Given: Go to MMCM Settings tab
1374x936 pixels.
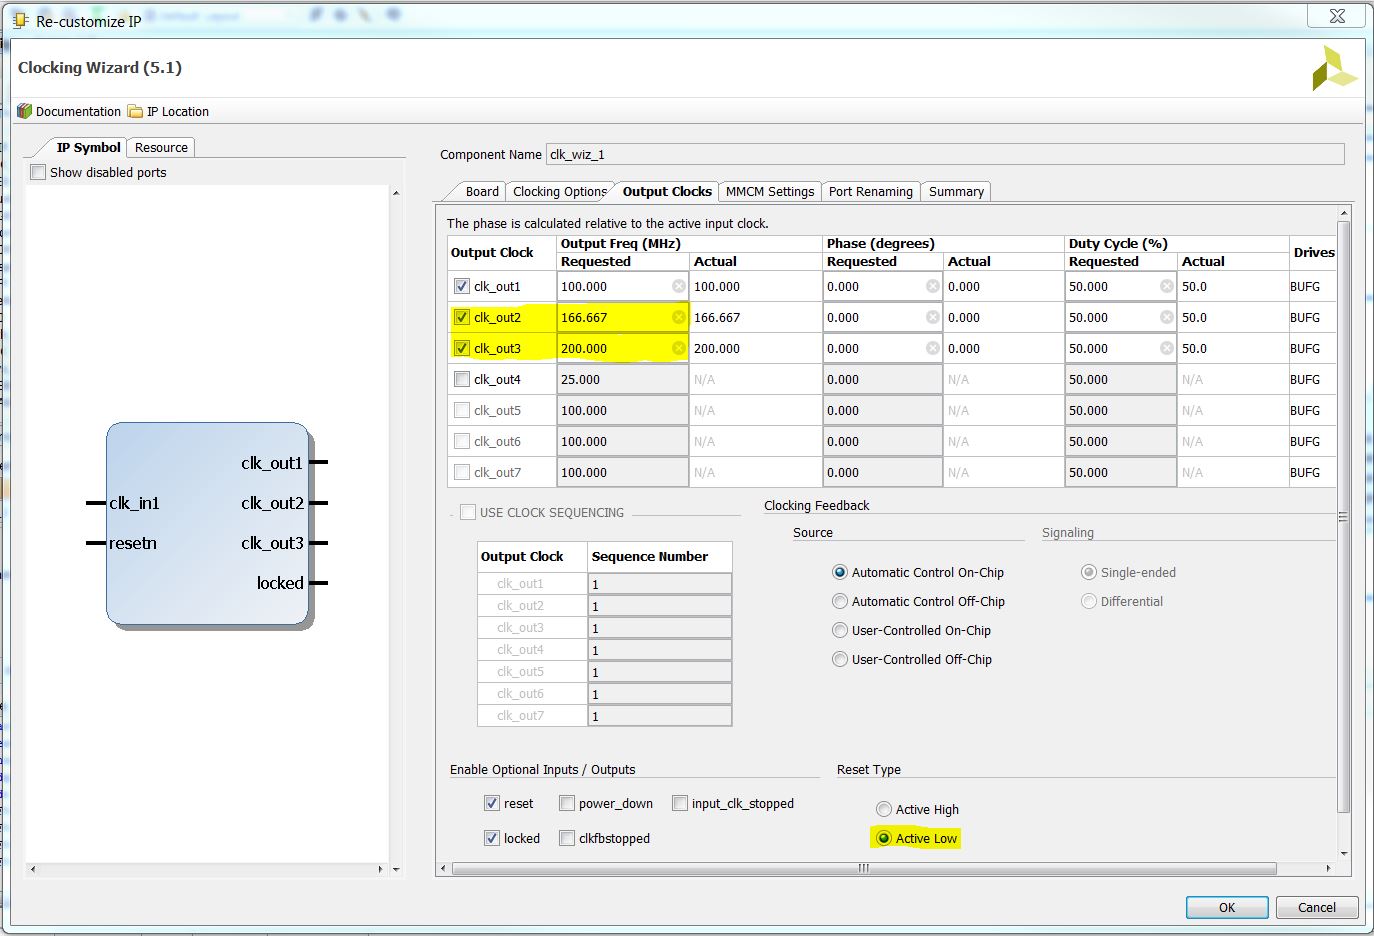Looking at the screenshot, I should pyautogui.click(x=770, y=192).
